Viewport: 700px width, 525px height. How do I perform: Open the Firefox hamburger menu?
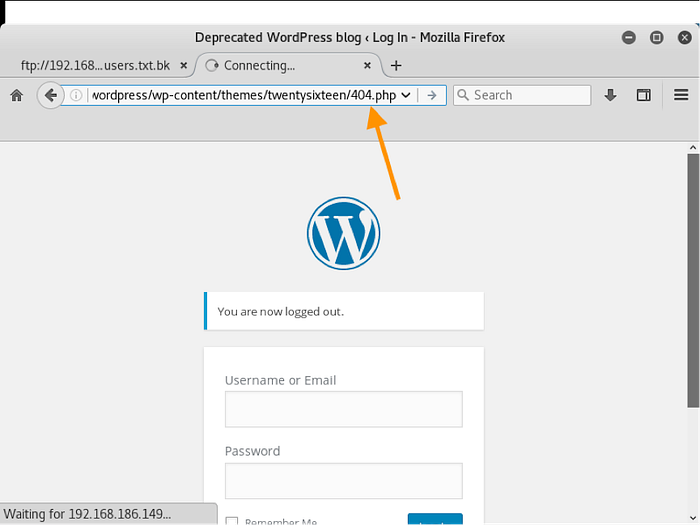tap(681, 95)
